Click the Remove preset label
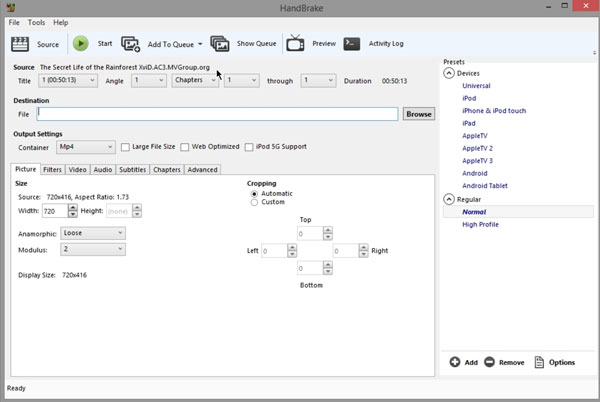 pyautogui.click(x=512, y=362)
